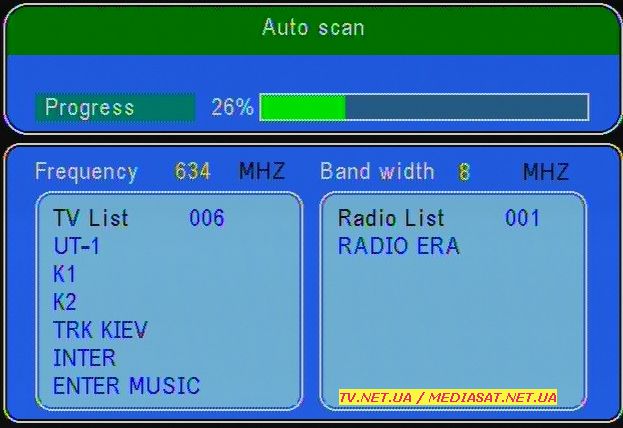This screenshot has width=623, height=428.
Task: Click the Auto scan title bar
Action: coord(312,28)
